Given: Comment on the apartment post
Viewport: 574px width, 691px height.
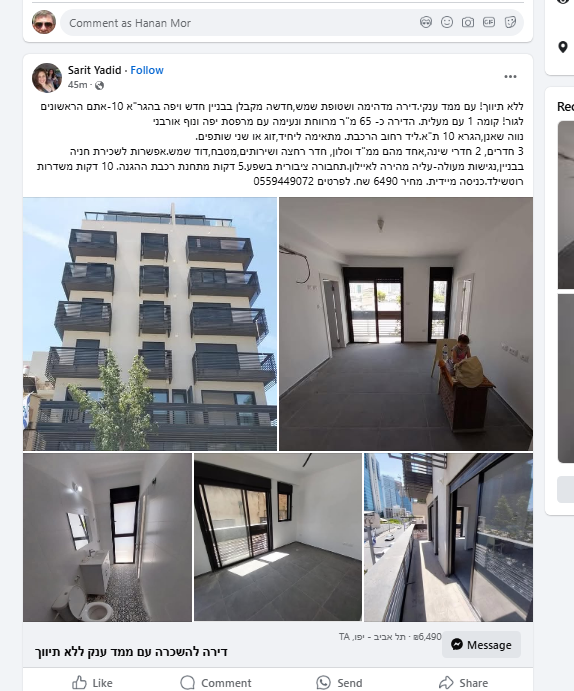Looking at the screenshot, I should (x=216, y=683).
